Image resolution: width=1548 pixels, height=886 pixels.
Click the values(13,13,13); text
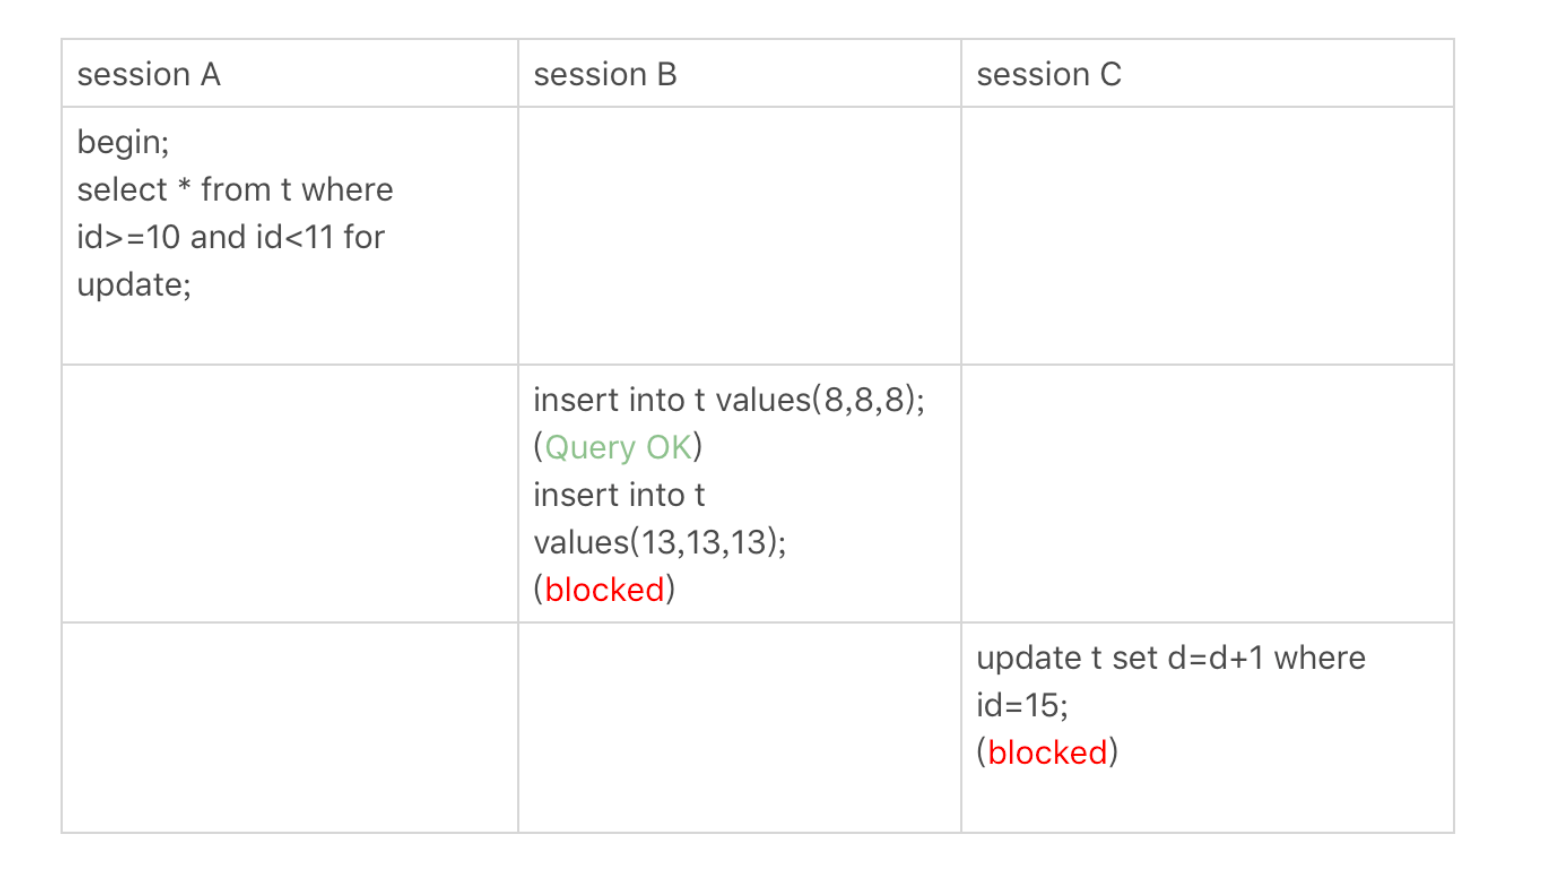(x=660, y=542)
